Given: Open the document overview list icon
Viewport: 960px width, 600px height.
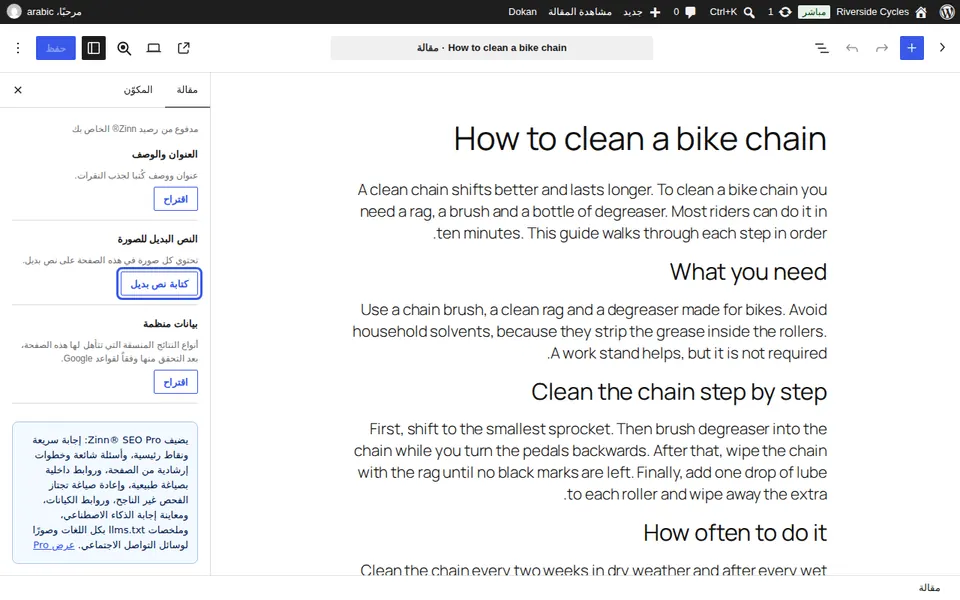Looking at the screenshot, I should click(822, 48).
